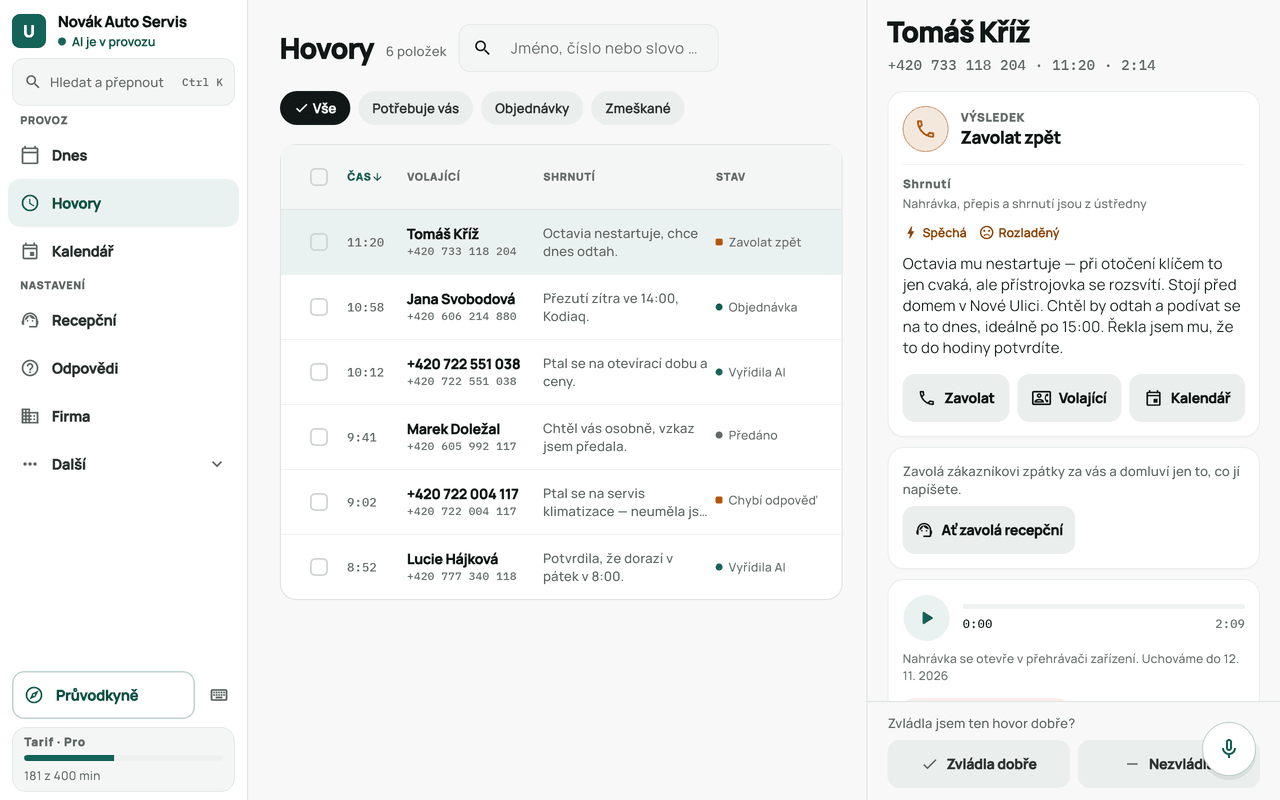Screen dimensions: 1280x800
Task: Open the Marek Doležal call row
Action: coord(561,437)
